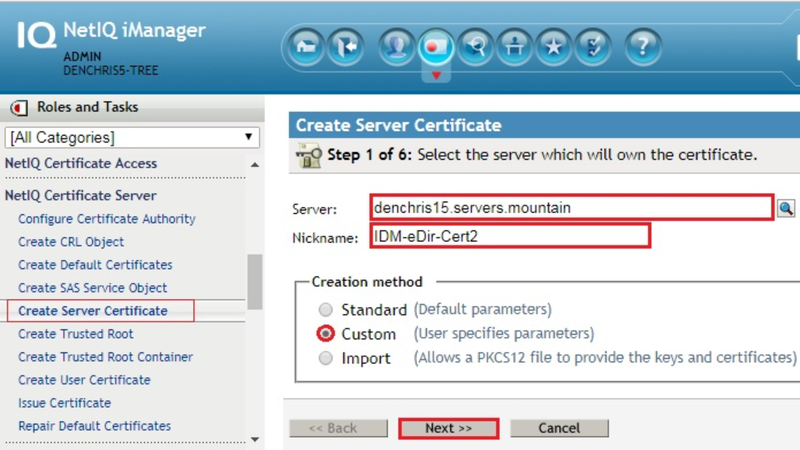Open Create CRL Object task
The image size is (800, 450).
coord(71,242)
